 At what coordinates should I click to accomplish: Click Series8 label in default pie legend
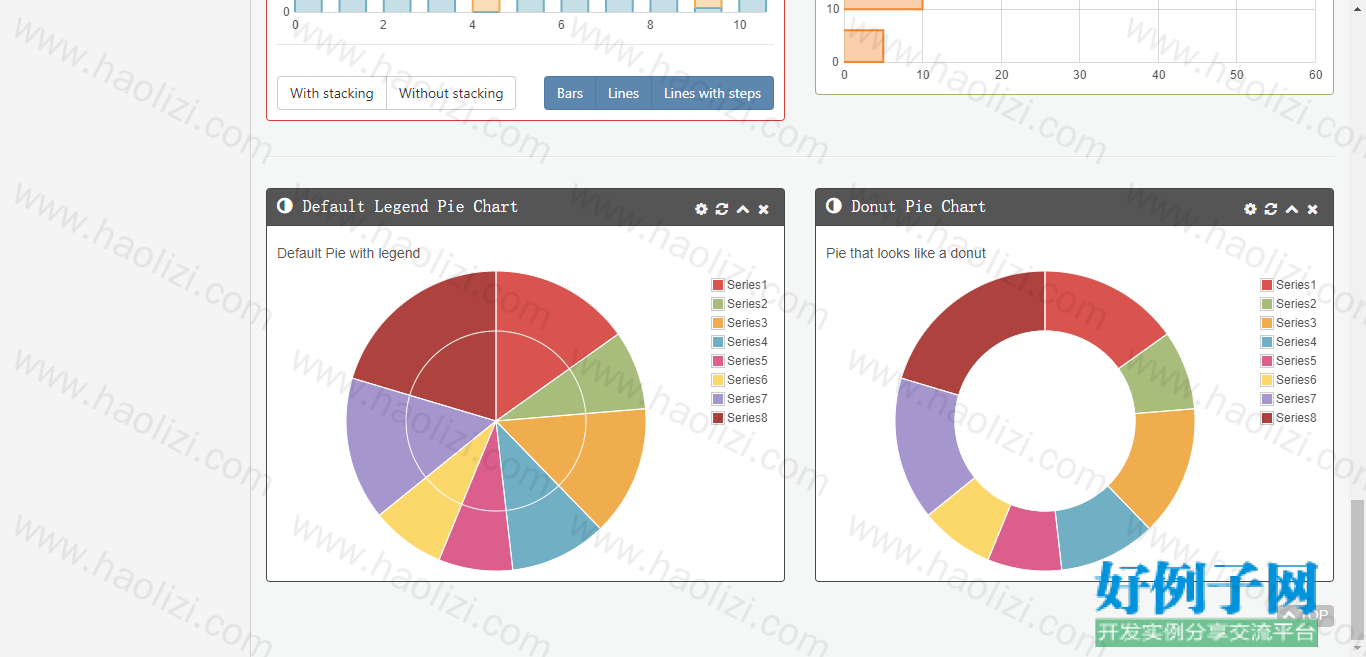coord(747,418)
